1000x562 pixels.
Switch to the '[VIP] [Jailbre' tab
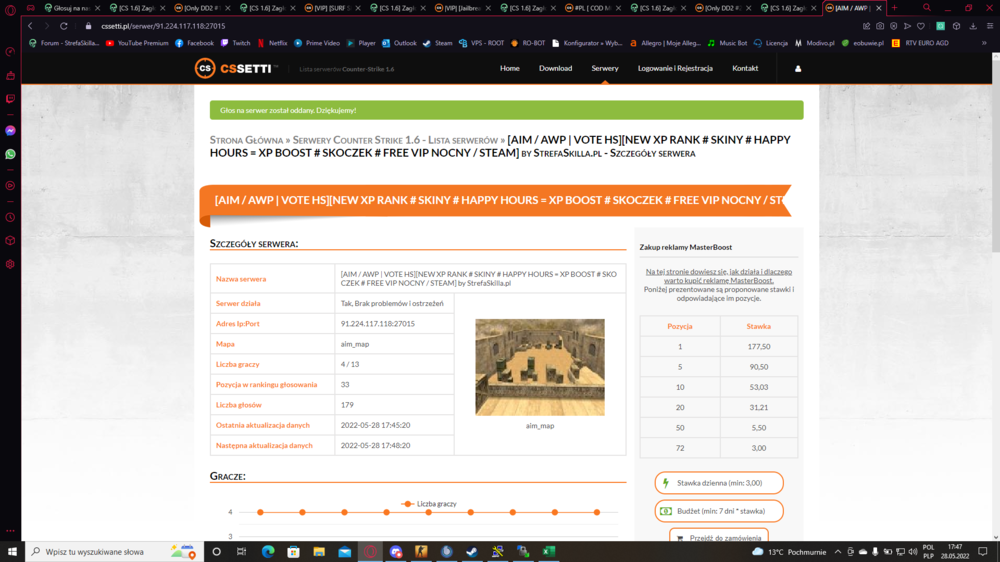462,8
